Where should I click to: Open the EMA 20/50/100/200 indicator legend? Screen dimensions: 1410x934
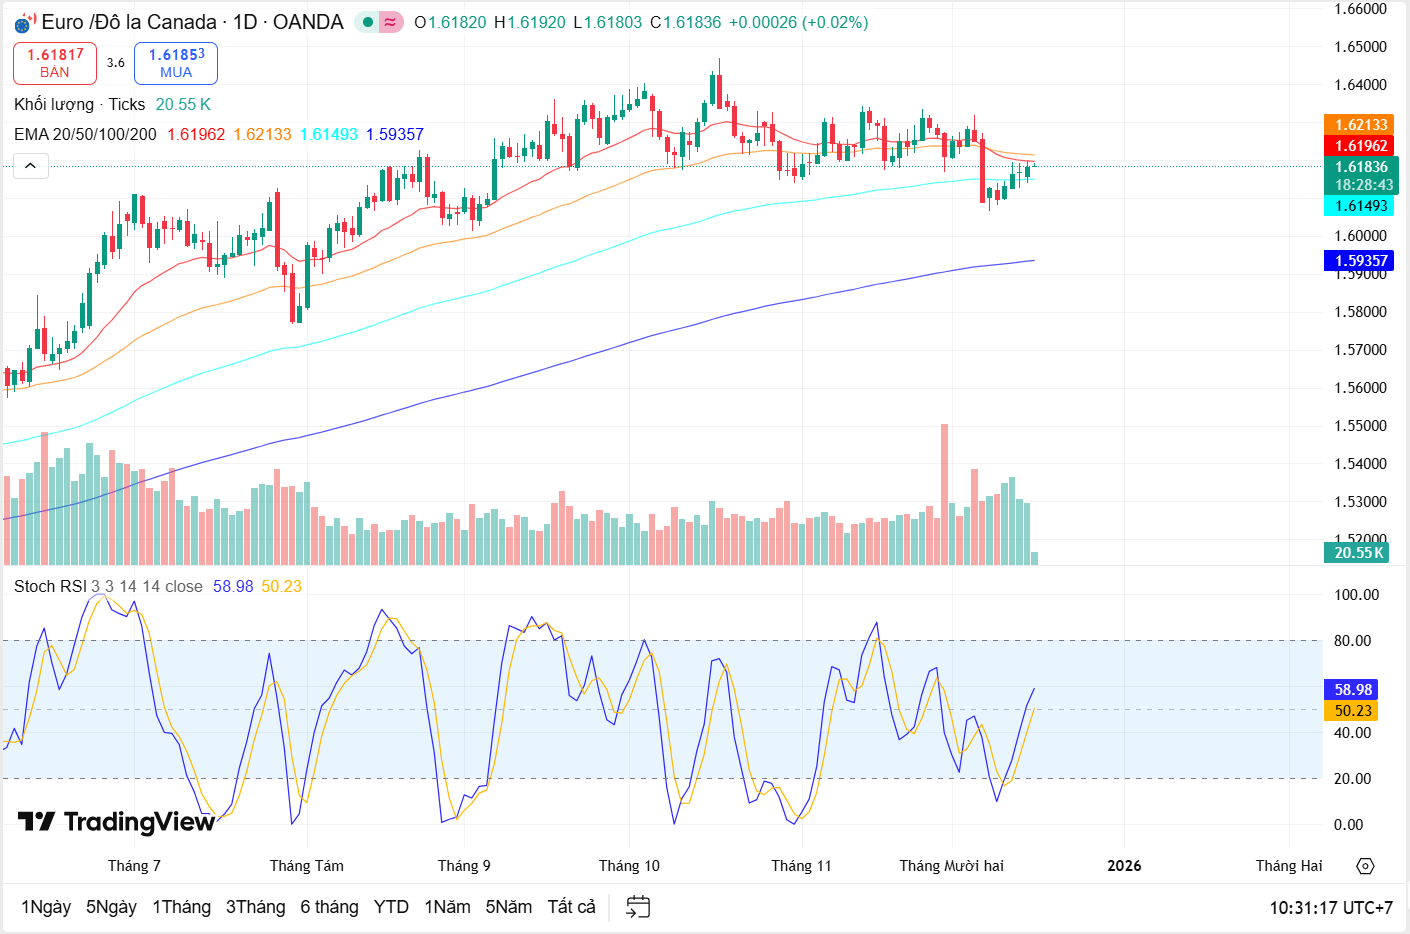tap(85, 134)
